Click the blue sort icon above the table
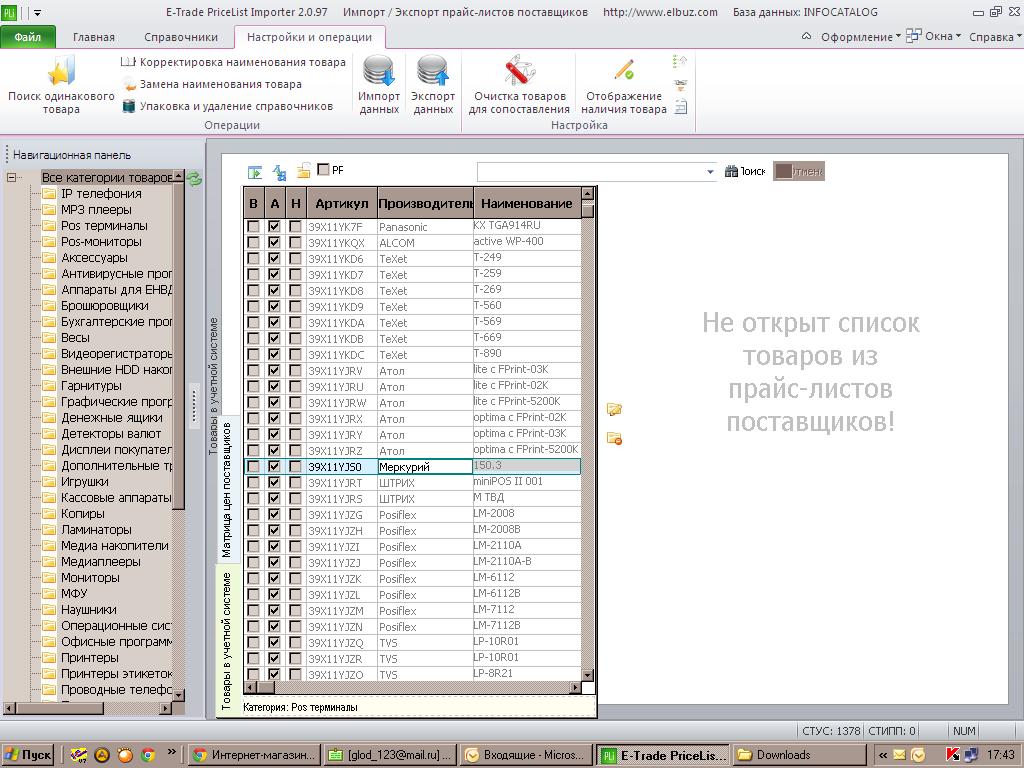Screen dimensions: 1024x768 pos(280,172)
